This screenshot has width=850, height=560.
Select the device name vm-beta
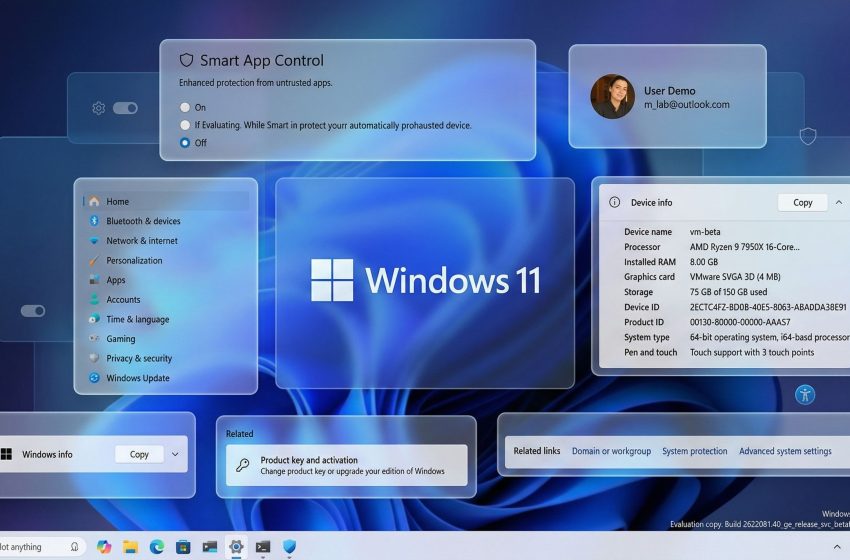click(705, 231)
